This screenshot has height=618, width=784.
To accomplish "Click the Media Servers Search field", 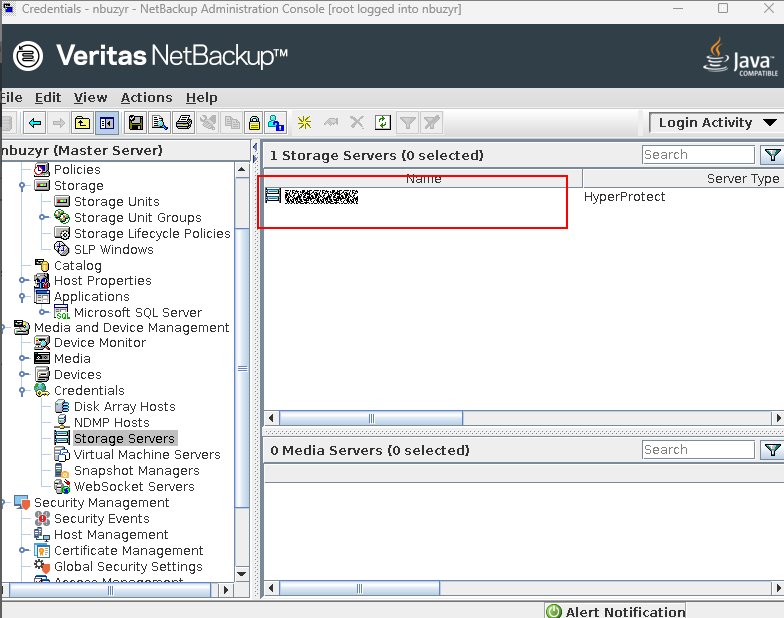I will pyautogui.click(x=698, y=450).
